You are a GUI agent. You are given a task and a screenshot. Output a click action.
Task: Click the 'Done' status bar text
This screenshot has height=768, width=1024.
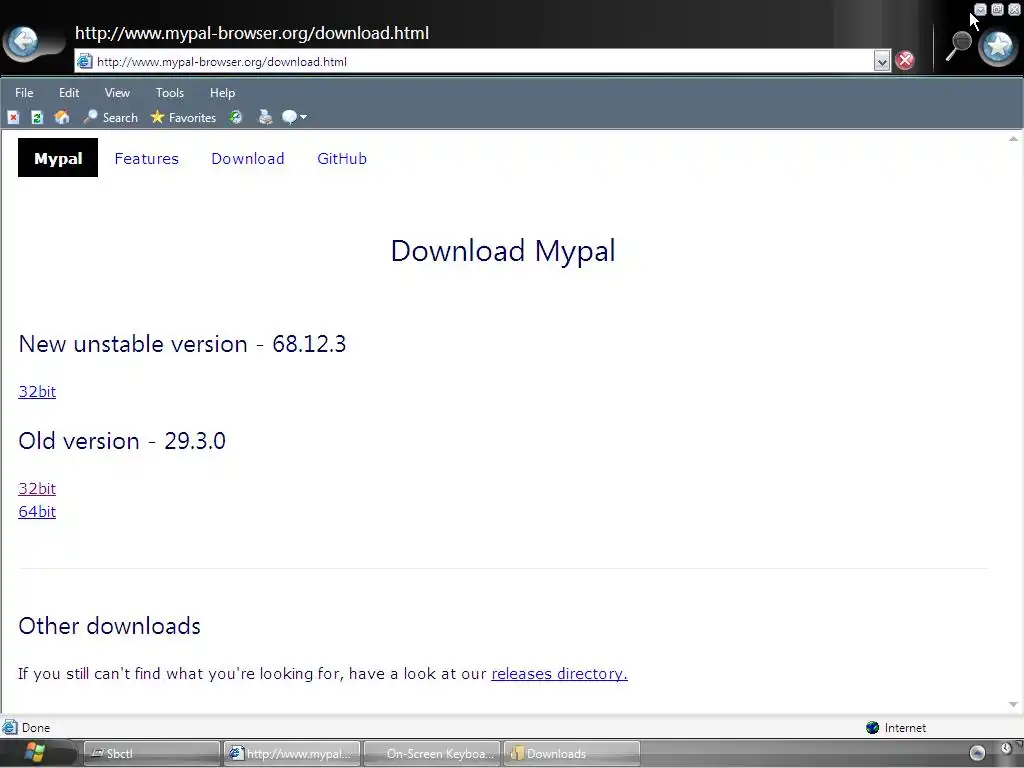coord(36,728)
